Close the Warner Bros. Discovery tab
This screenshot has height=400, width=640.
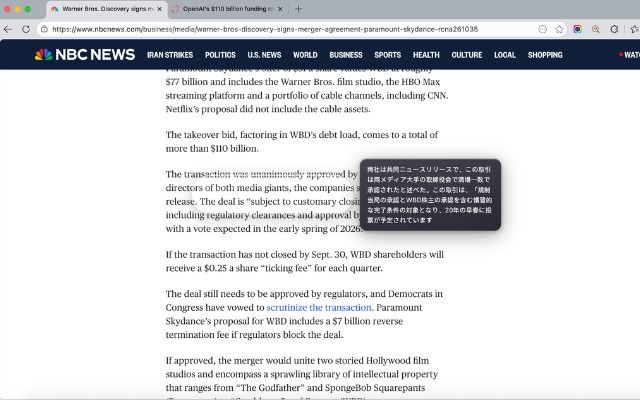[x=159, y=9]
